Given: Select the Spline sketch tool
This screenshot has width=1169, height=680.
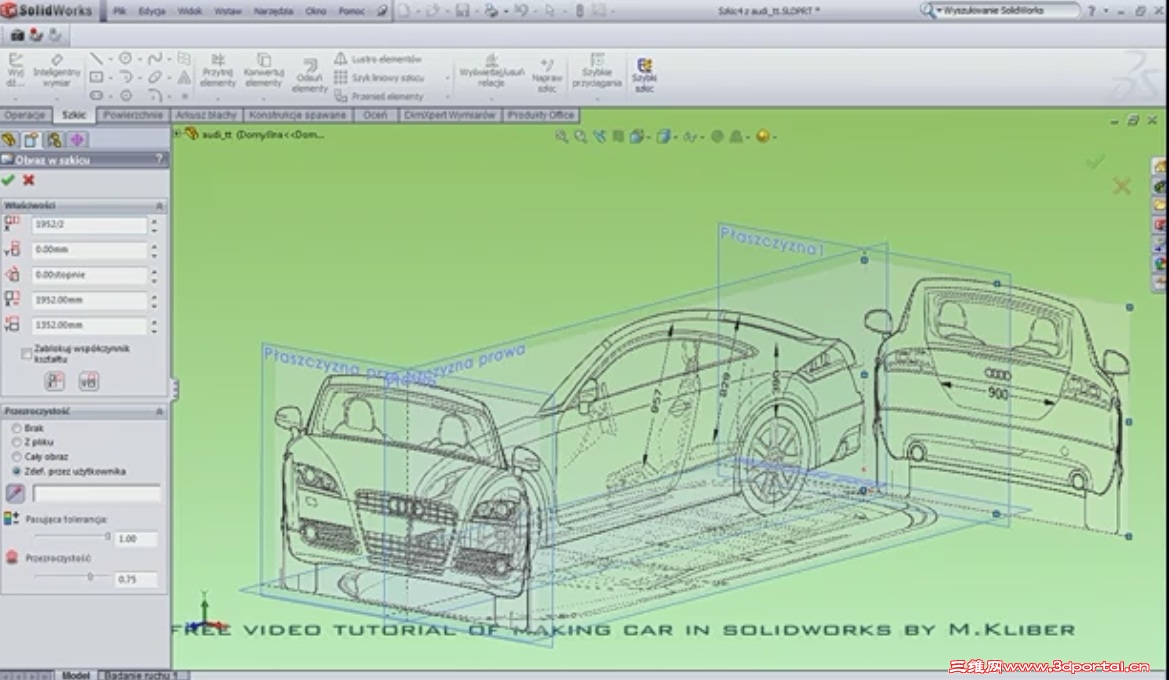Looking at the screenshot, I should pyautogui.click(x=154, y=58).
